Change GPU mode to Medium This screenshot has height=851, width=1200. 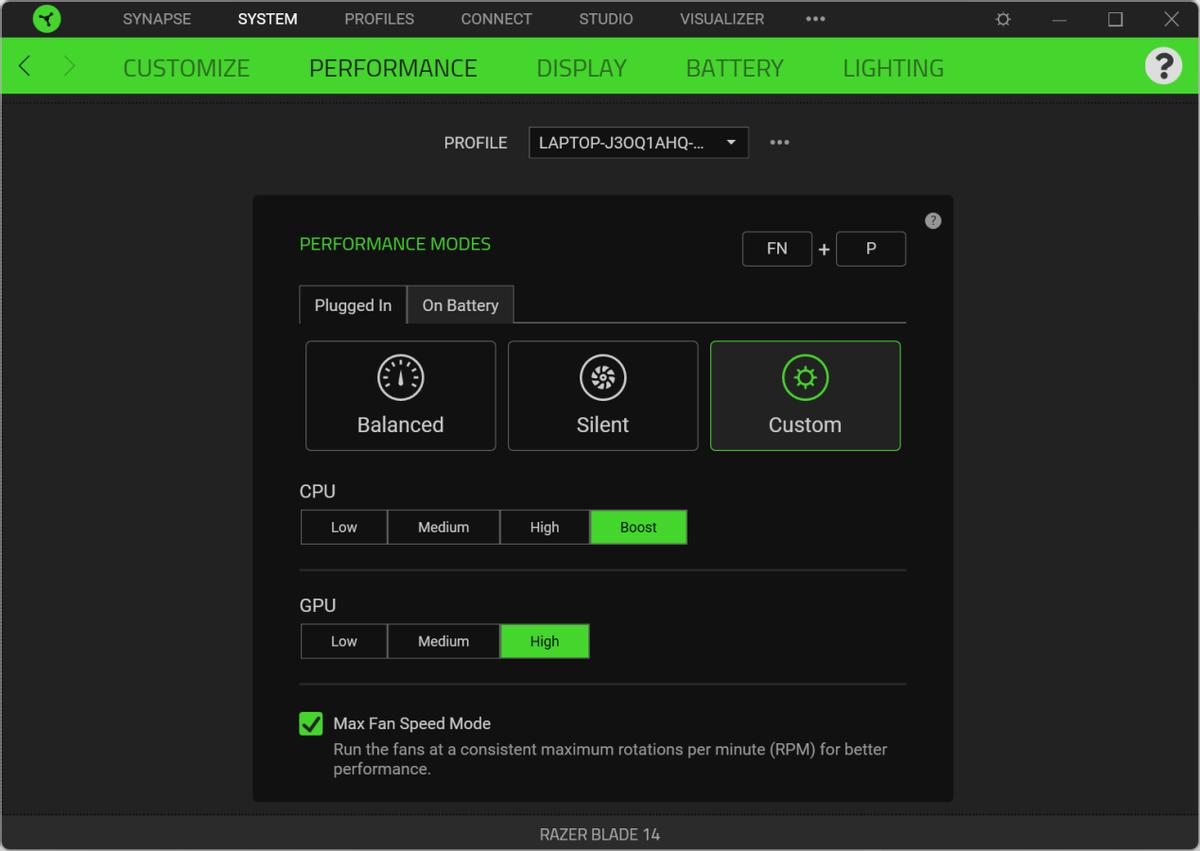[x=443, y=641]
